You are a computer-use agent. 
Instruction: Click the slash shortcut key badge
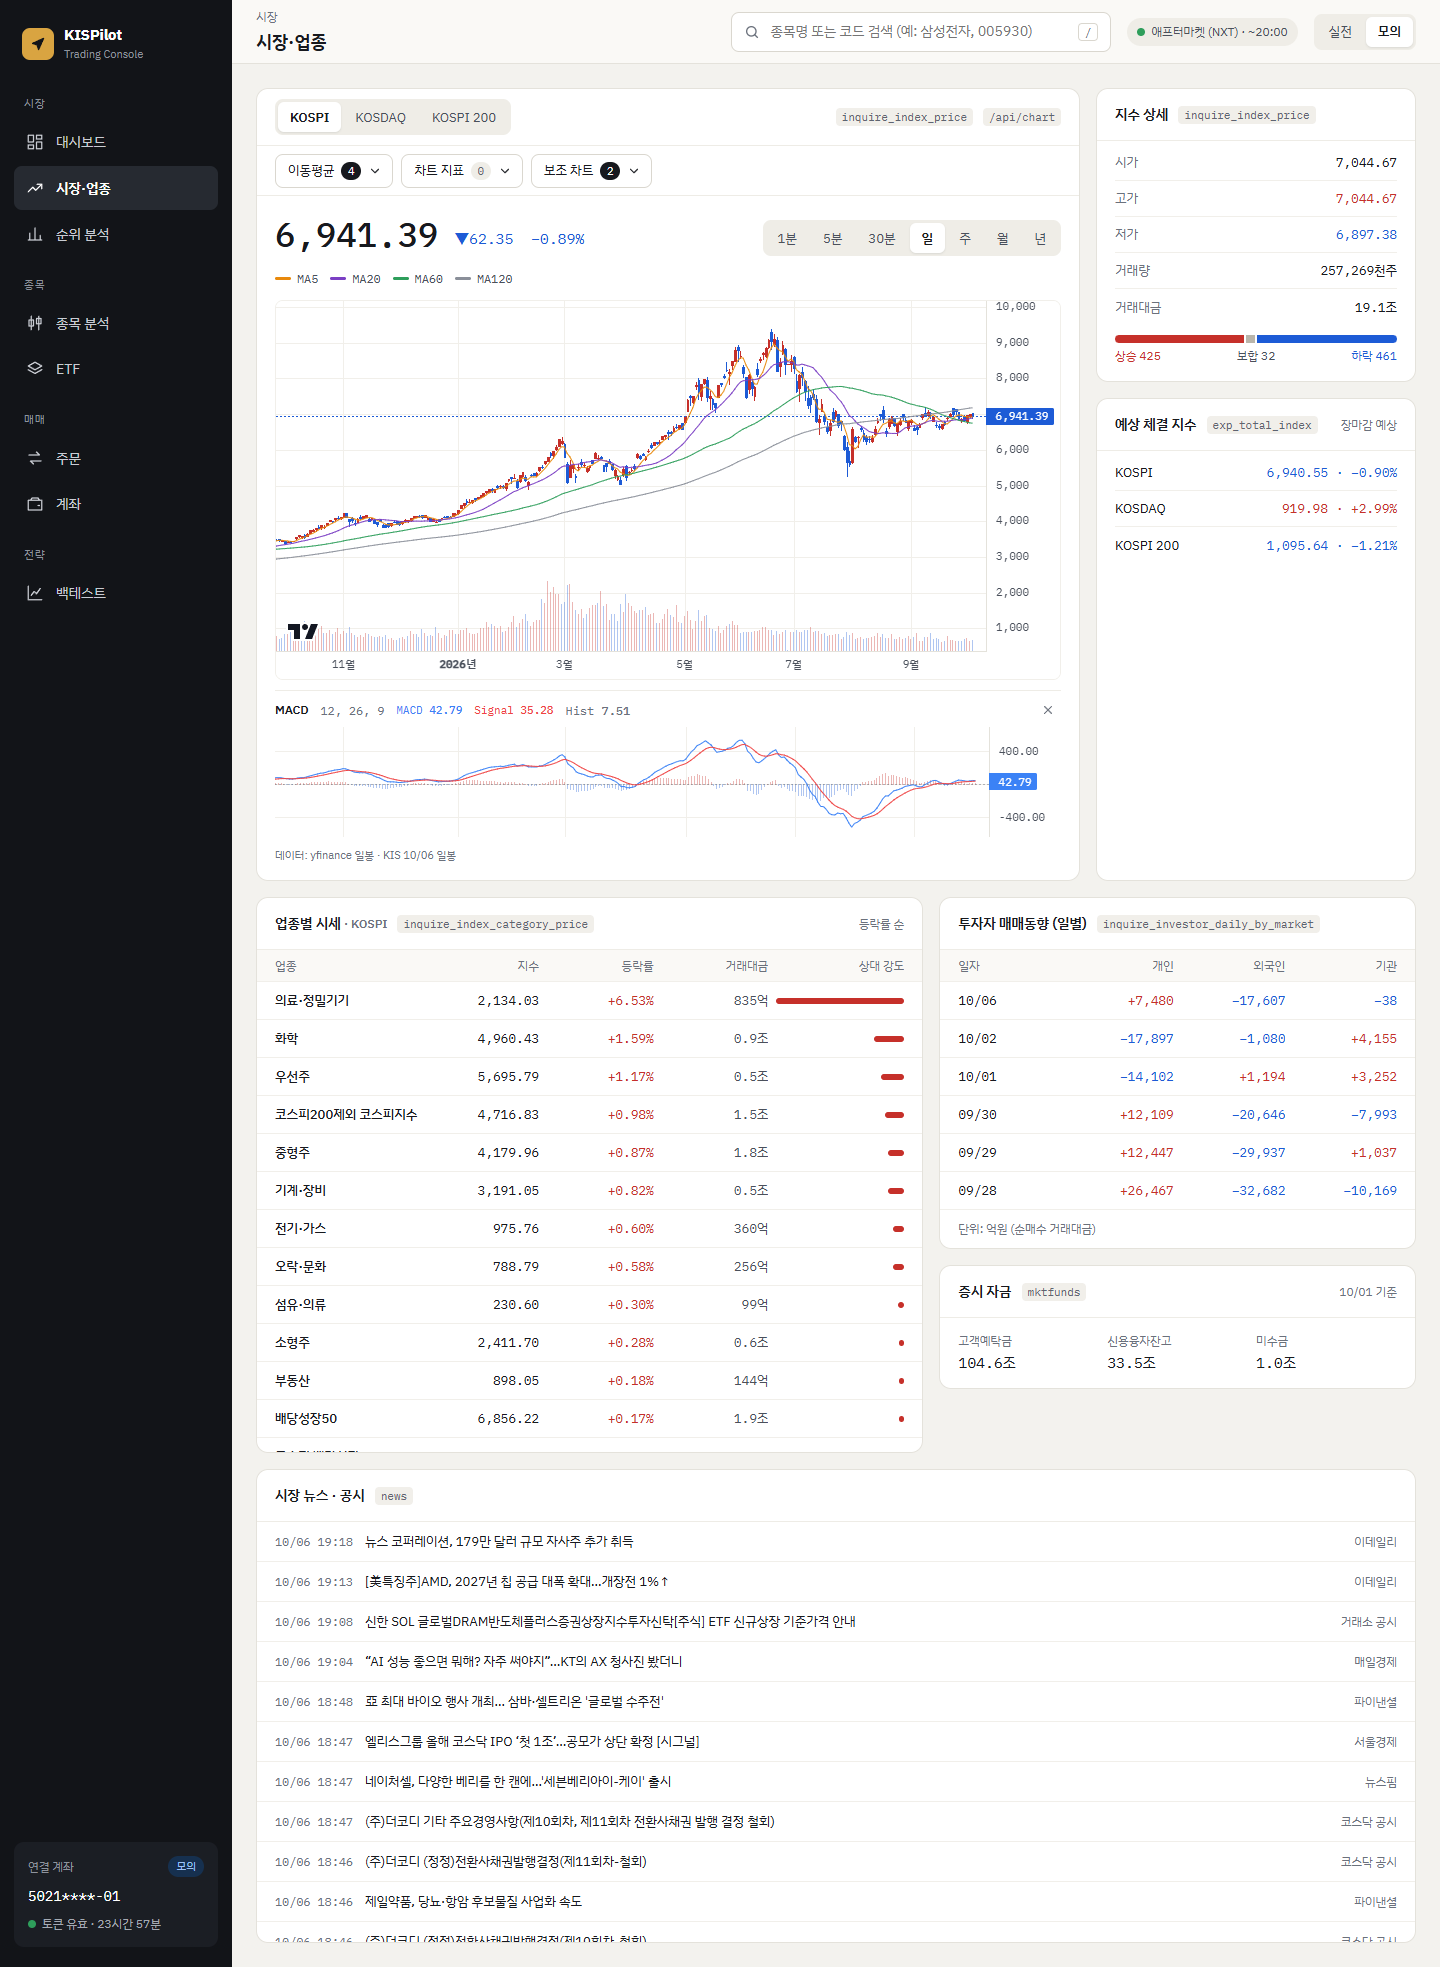1088,32
